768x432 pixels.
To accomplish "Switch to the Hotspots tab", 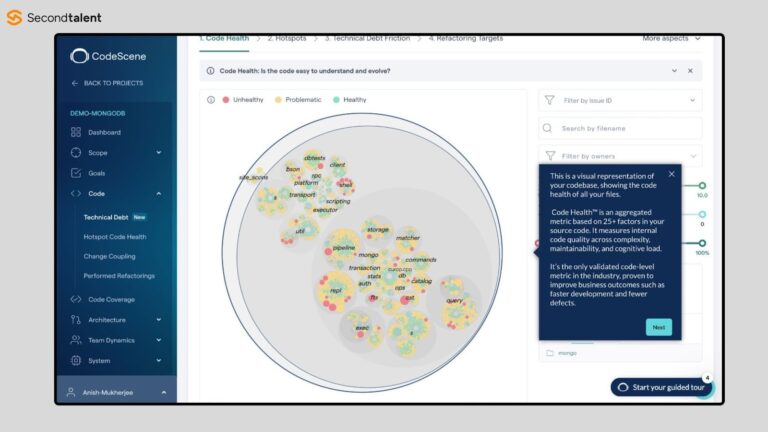I will 287,38.
